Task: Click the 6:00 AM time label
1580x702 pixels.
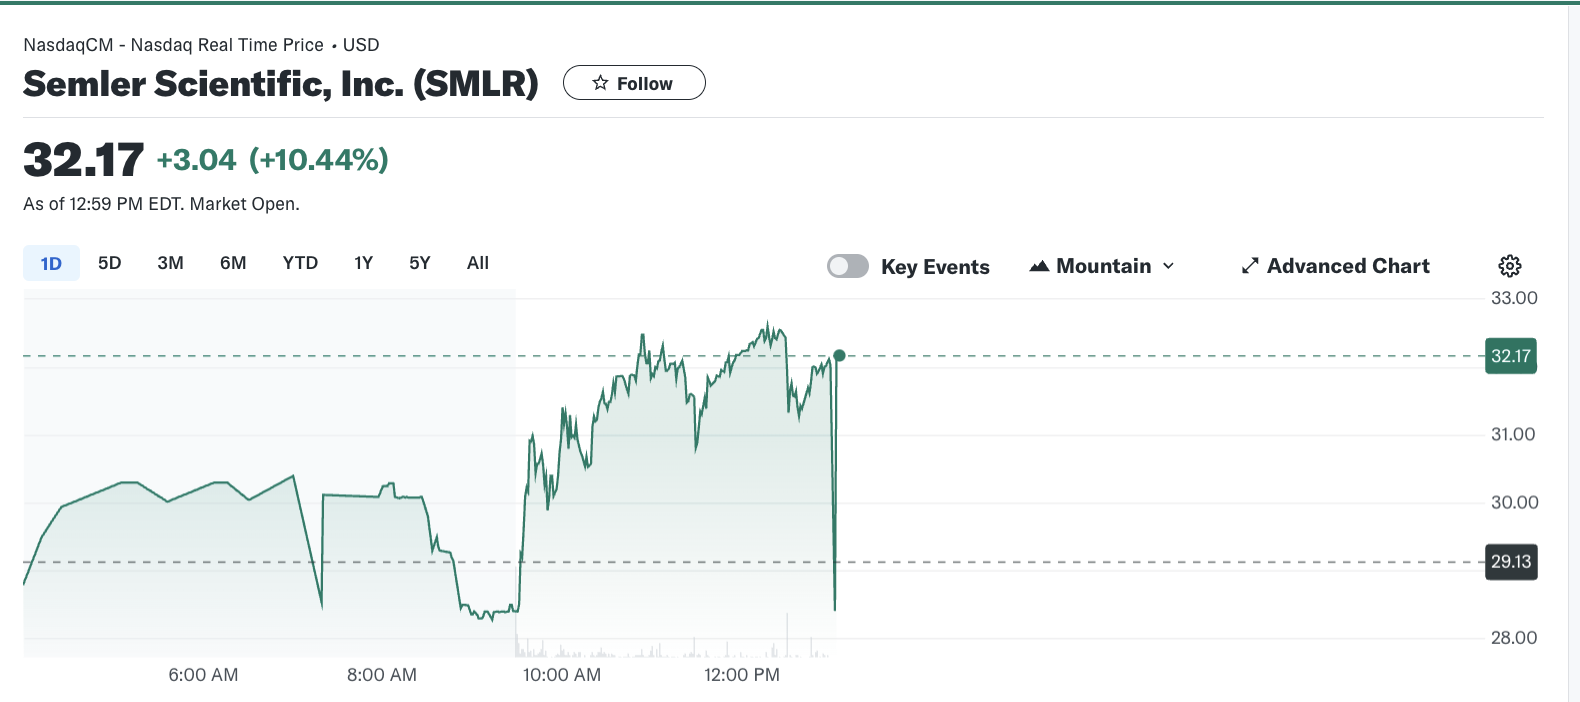Action: pos(203,675)
